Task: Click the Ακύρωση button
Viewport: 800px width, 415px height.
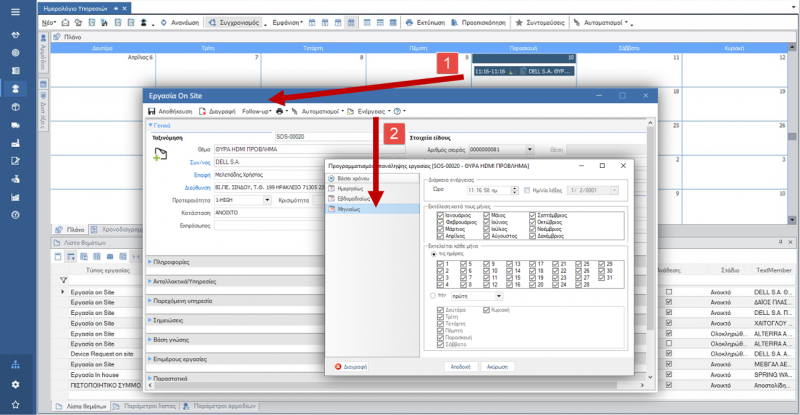Action: click(497, 367)
